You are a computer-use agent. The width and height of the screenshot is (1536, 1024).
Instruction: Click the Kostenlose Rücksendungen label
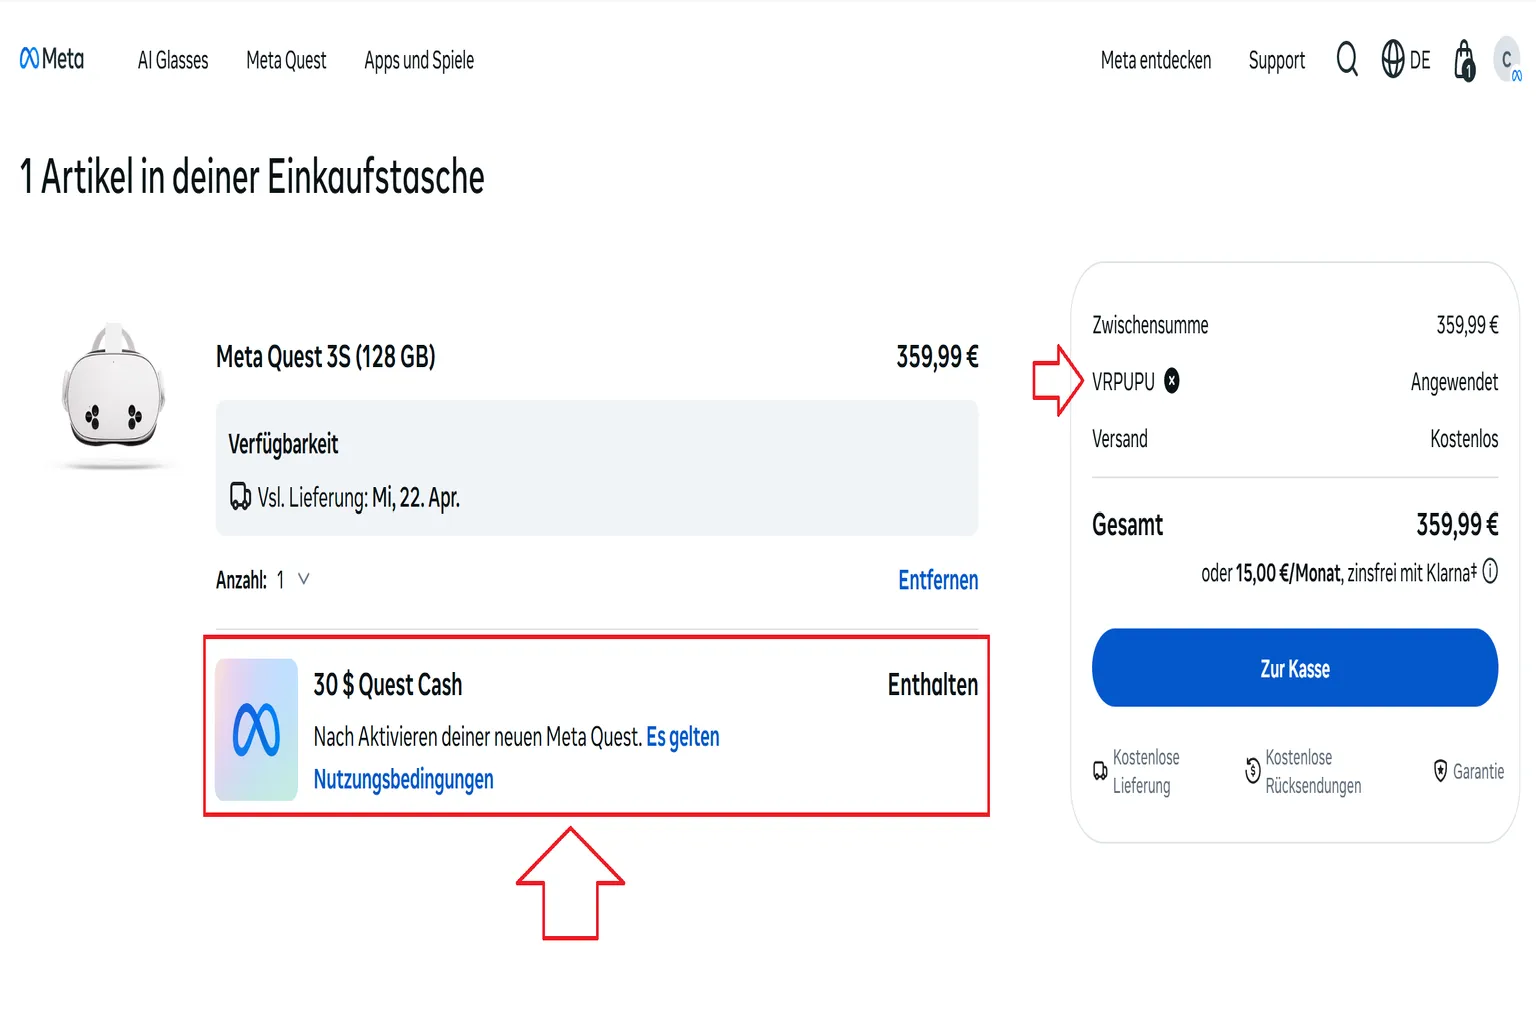pos(1313,771)
